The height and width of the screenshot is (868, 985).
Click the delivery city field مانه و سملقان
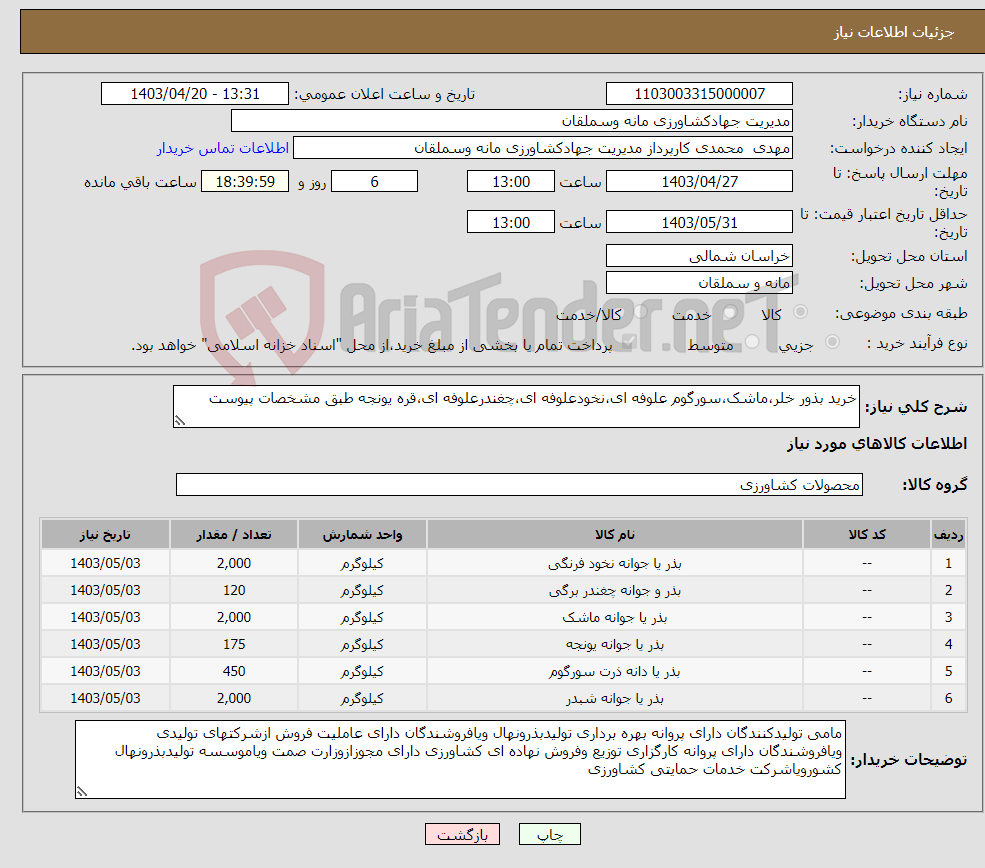pos(699,283)
